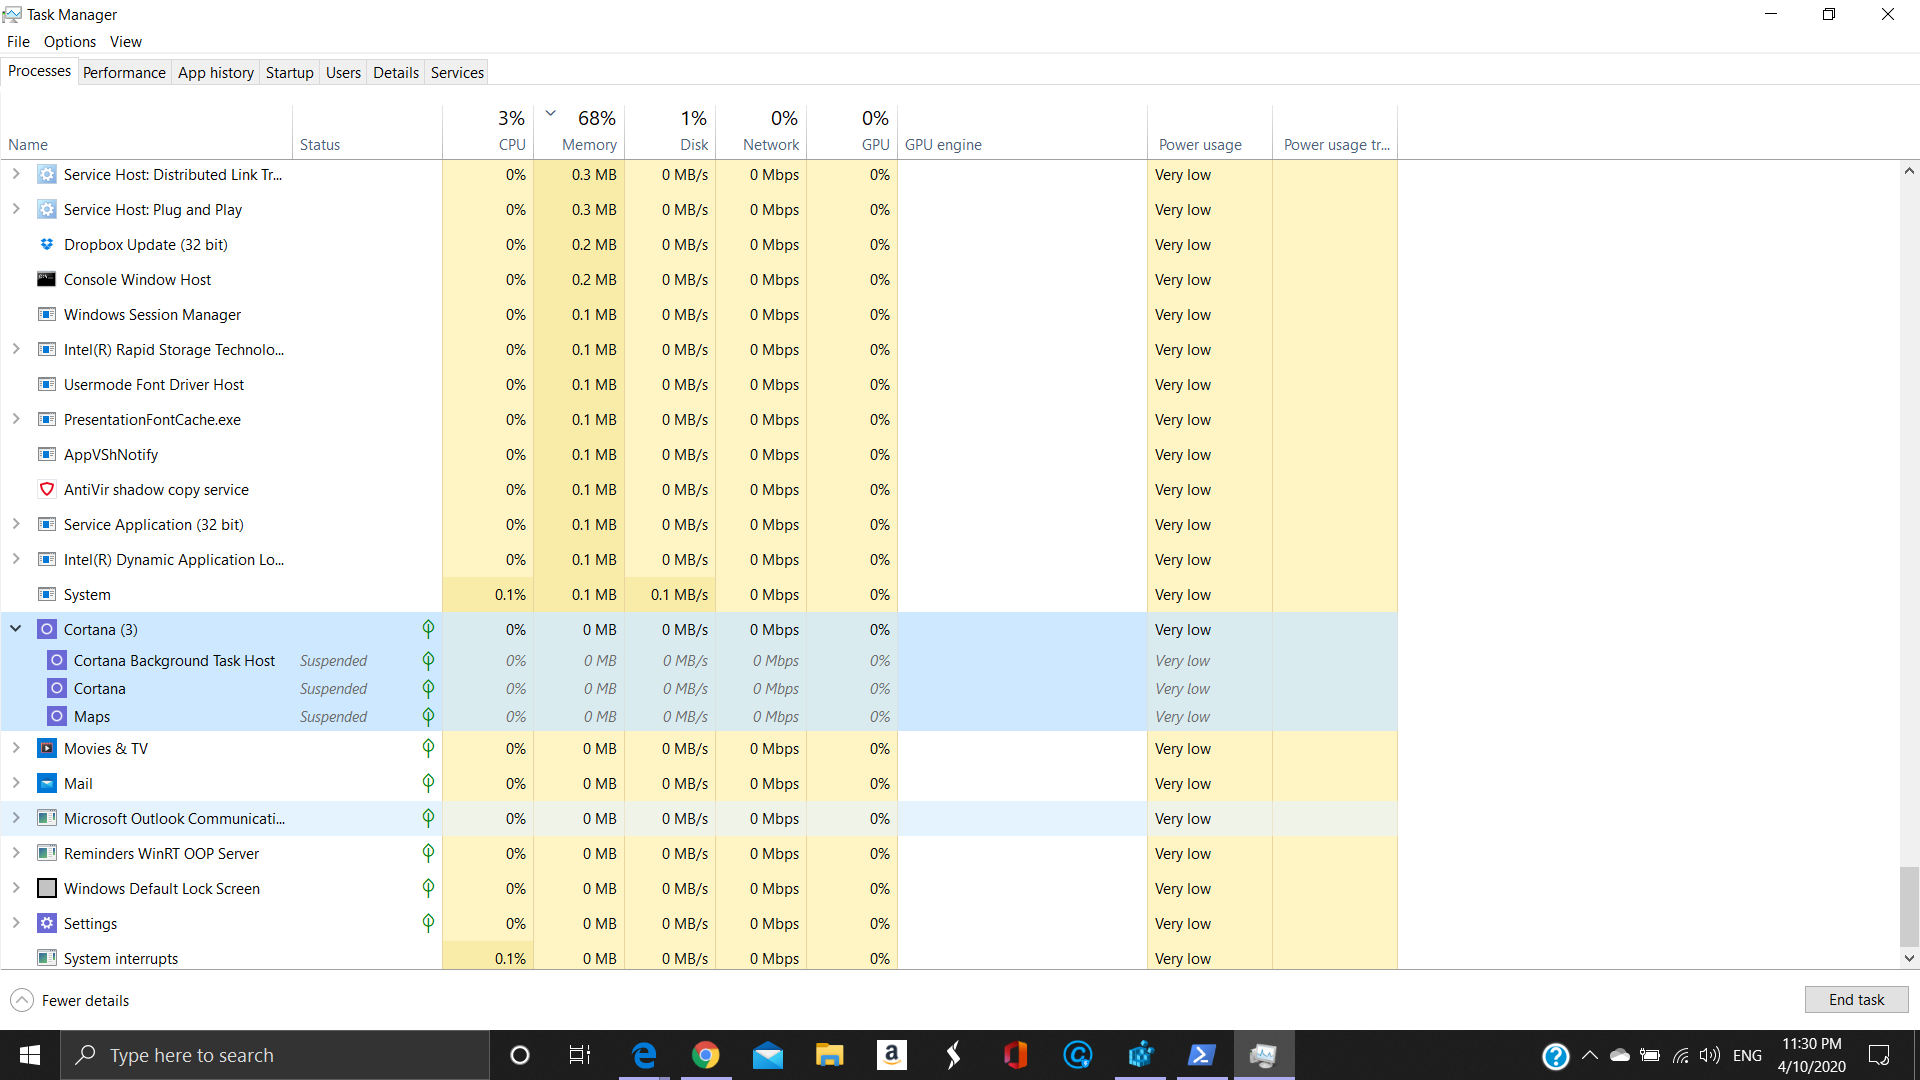The image size is (1920, 1080).
Task: Open the Options menu
Action: click(70, 42)
